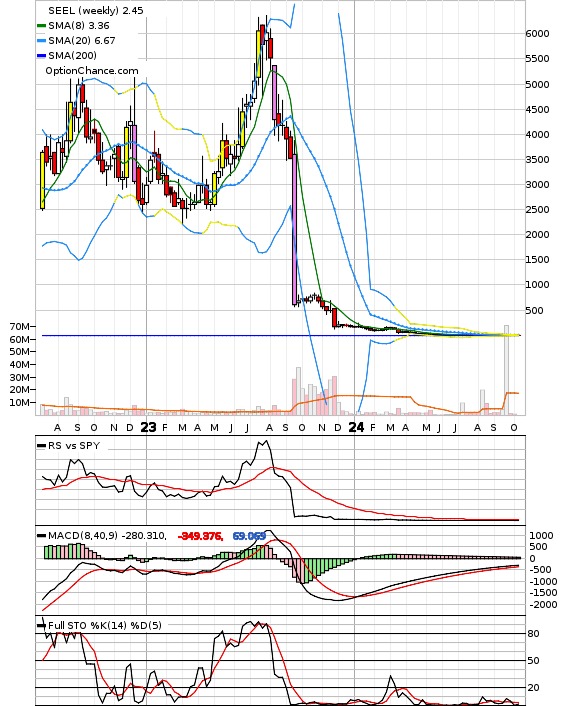Viewport: 566px width, 706px height.
Task: Click the tall volume spike bar near October
Action: (507, 370)
